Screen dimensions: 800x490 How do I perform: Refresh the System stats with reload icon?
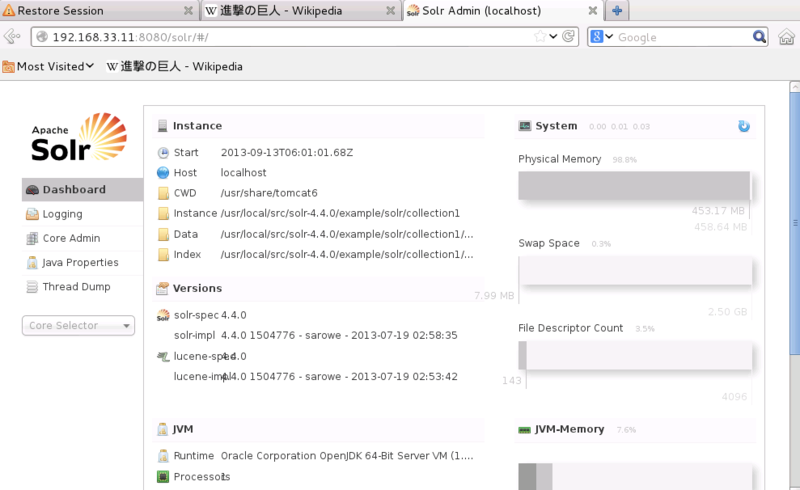(x=744, y=126)
